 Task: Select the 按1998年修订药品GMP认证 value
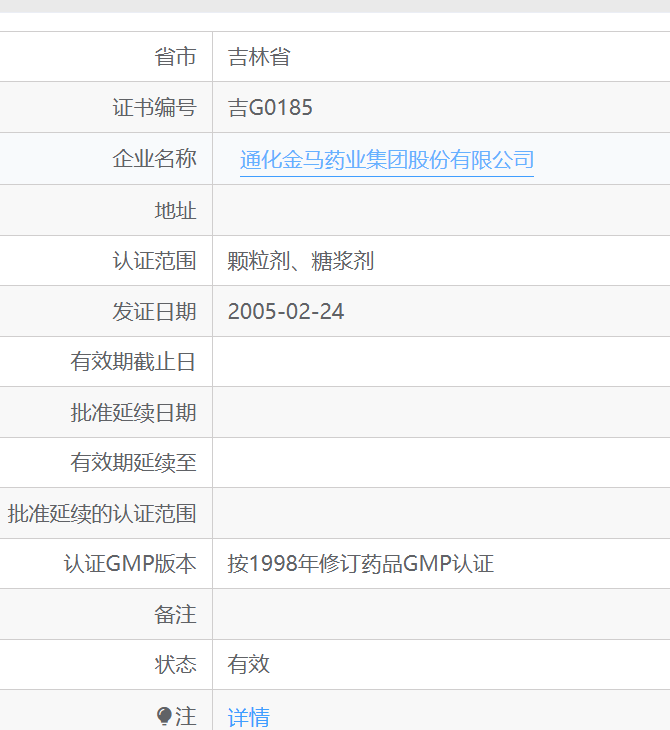pyautogui.click(x=360, y=564)
